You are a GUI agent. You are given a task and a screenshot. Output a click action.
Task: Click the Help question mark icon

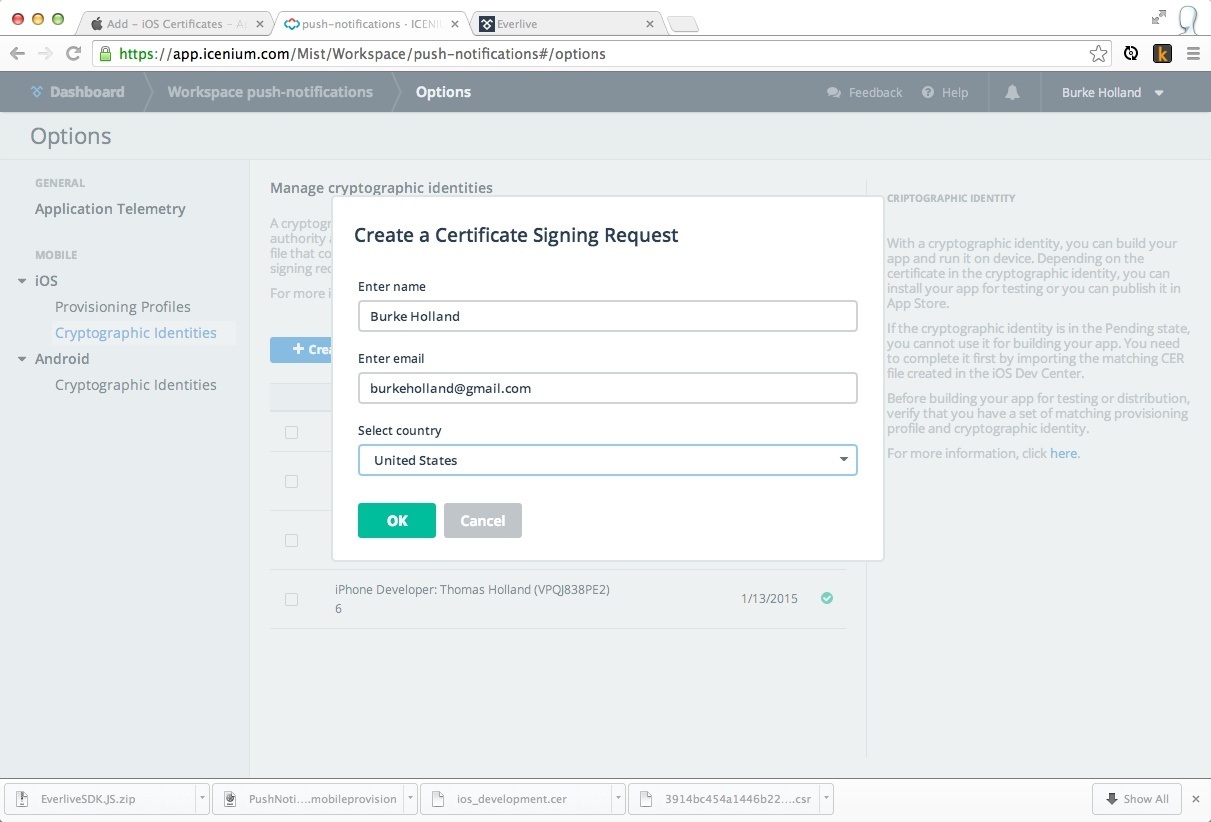tap(928, 92)
